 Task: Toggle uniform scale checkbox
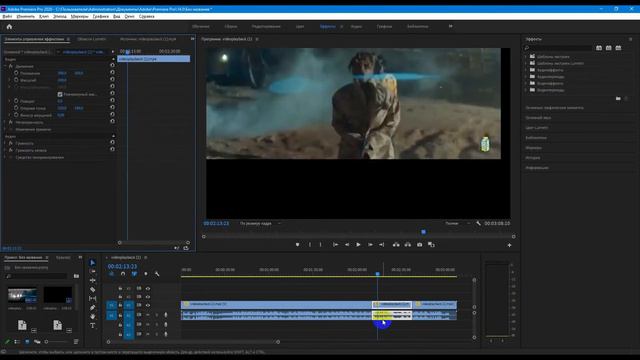point(60,94)
